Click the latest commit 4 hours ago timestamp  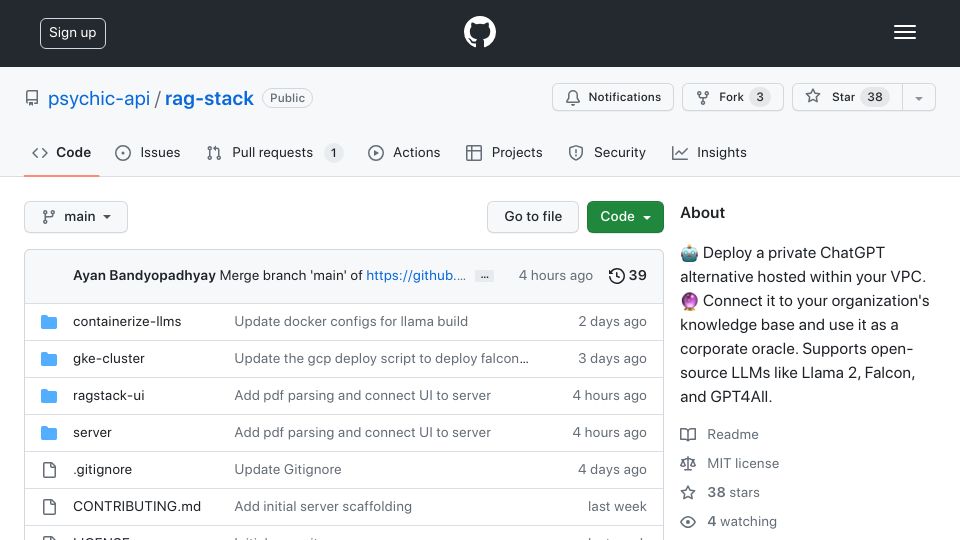pos(555,276)
